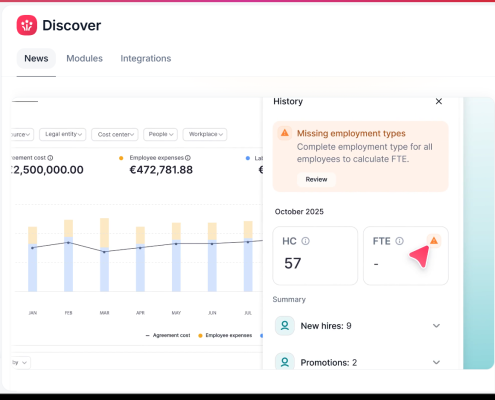The width and height of the screenshot is (495, 400).
Task: Click the JUL axis label
Action: pyautogui.click(x=248, y=313)
